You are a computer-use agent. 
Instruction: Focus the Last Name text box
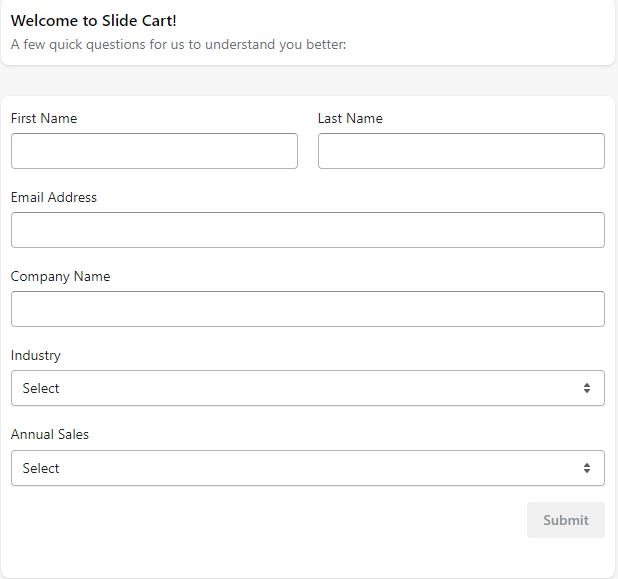(461, 151)
